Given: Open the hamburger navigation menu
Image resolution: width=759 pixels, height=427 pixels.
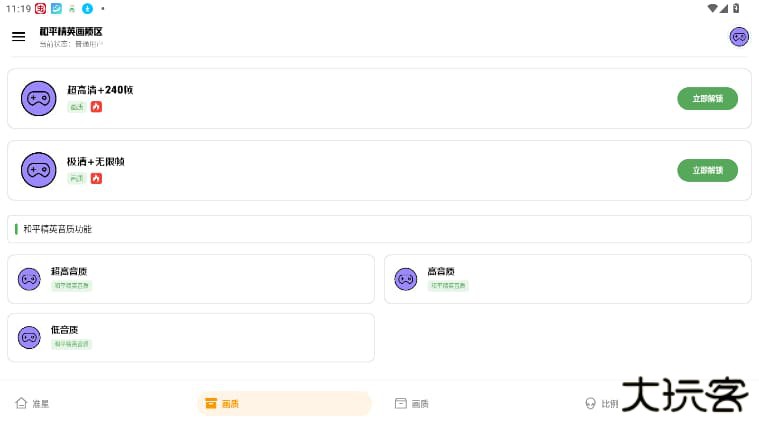Looking at the screenshot, I should (x=18, y=36).
